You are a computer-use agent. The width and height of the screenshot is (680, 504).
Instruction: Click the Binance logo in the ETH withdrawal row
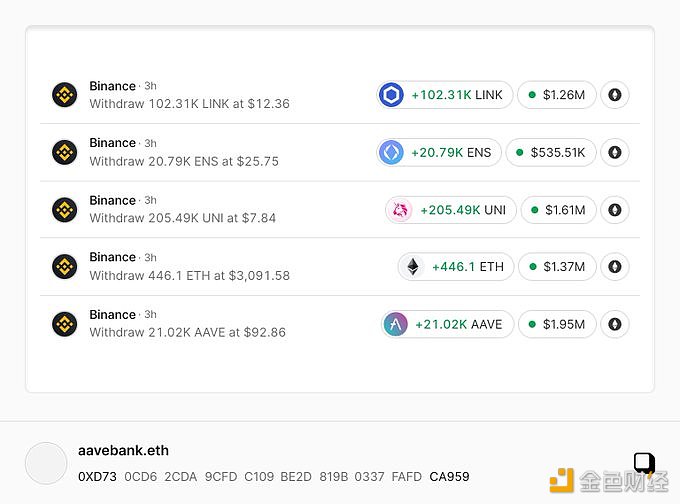(65, 266)
